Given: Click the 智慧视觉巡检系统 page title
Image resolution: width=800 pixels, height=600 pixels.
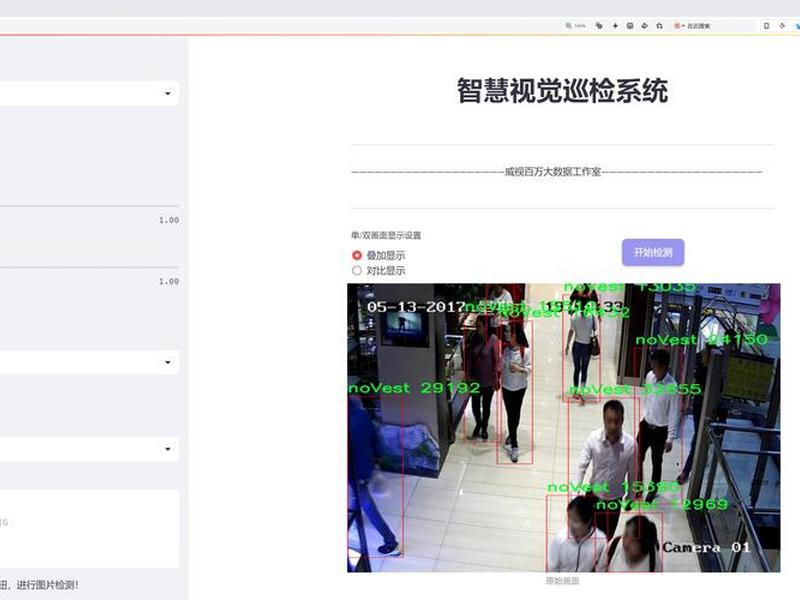Looking at the screenshot, I should pyautogui.click(x=562, y=91).
